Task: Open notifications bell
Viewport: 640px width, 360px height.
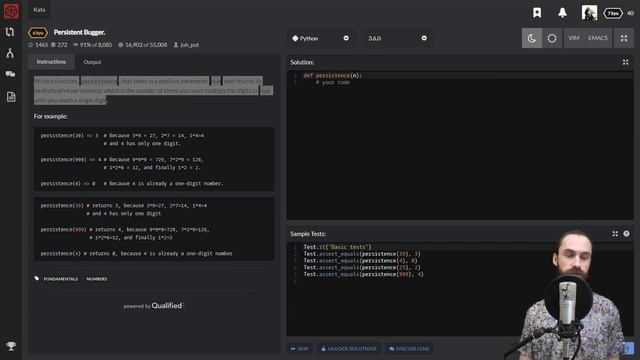Action: (562, 13)
